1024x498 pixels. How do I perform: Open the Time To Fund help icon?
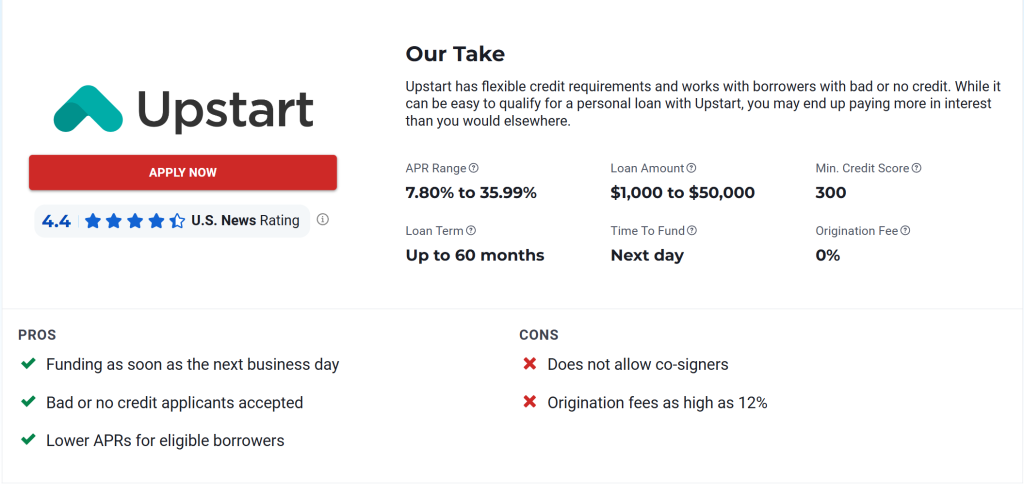692,230
